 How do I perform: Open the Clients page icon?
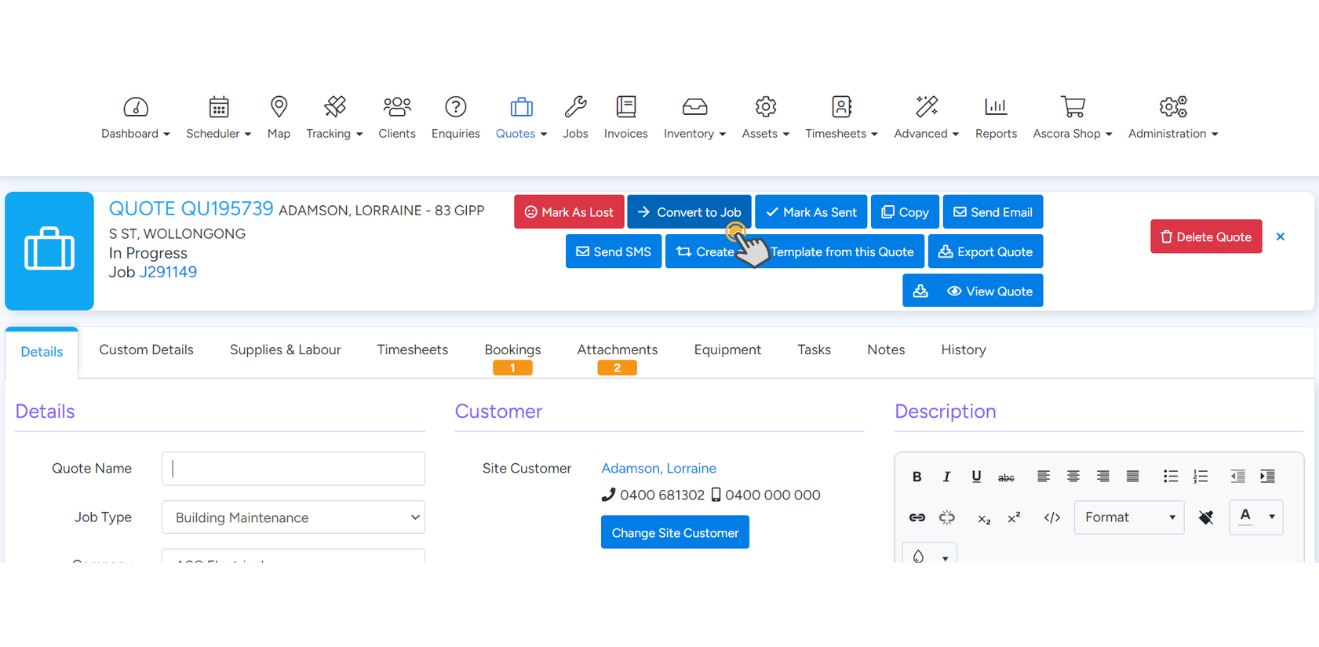[396, 107]
